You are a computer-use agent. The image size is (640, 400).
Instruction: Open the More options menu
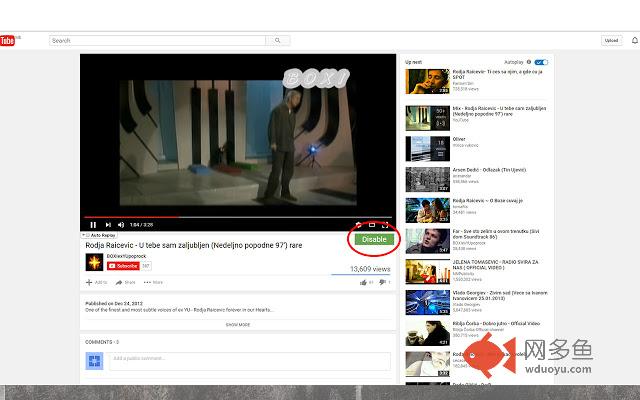[153, 282]
